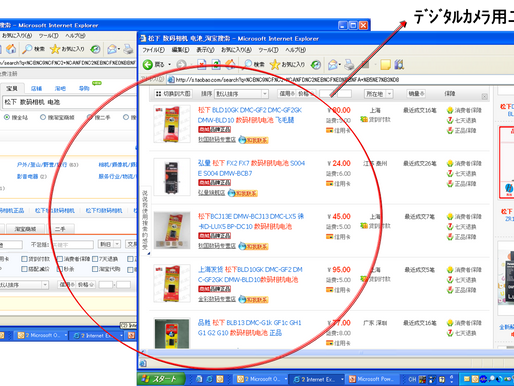Sort results by 销量 sales volume
Screen dimensions: 514x386
click(416, 94)
